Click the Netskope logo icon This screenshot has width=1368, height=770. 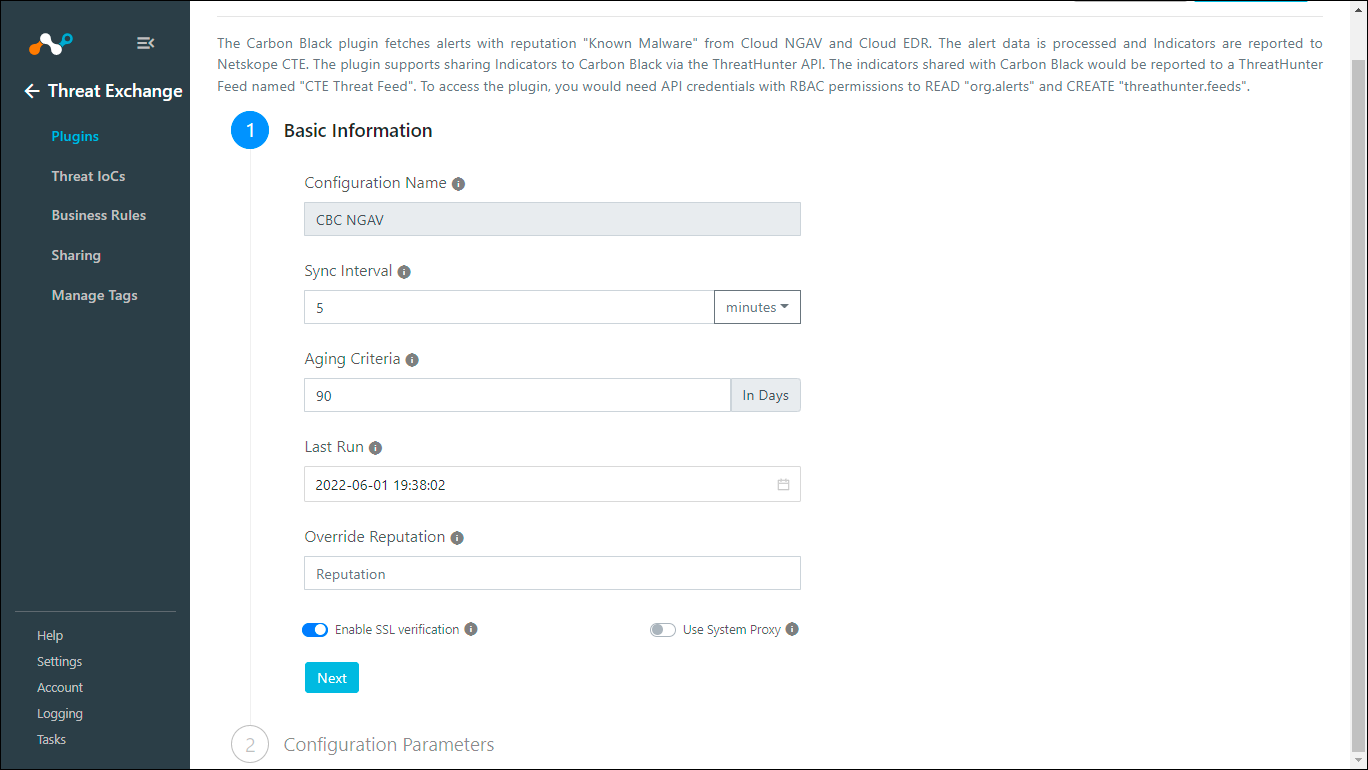coord(50,43)
